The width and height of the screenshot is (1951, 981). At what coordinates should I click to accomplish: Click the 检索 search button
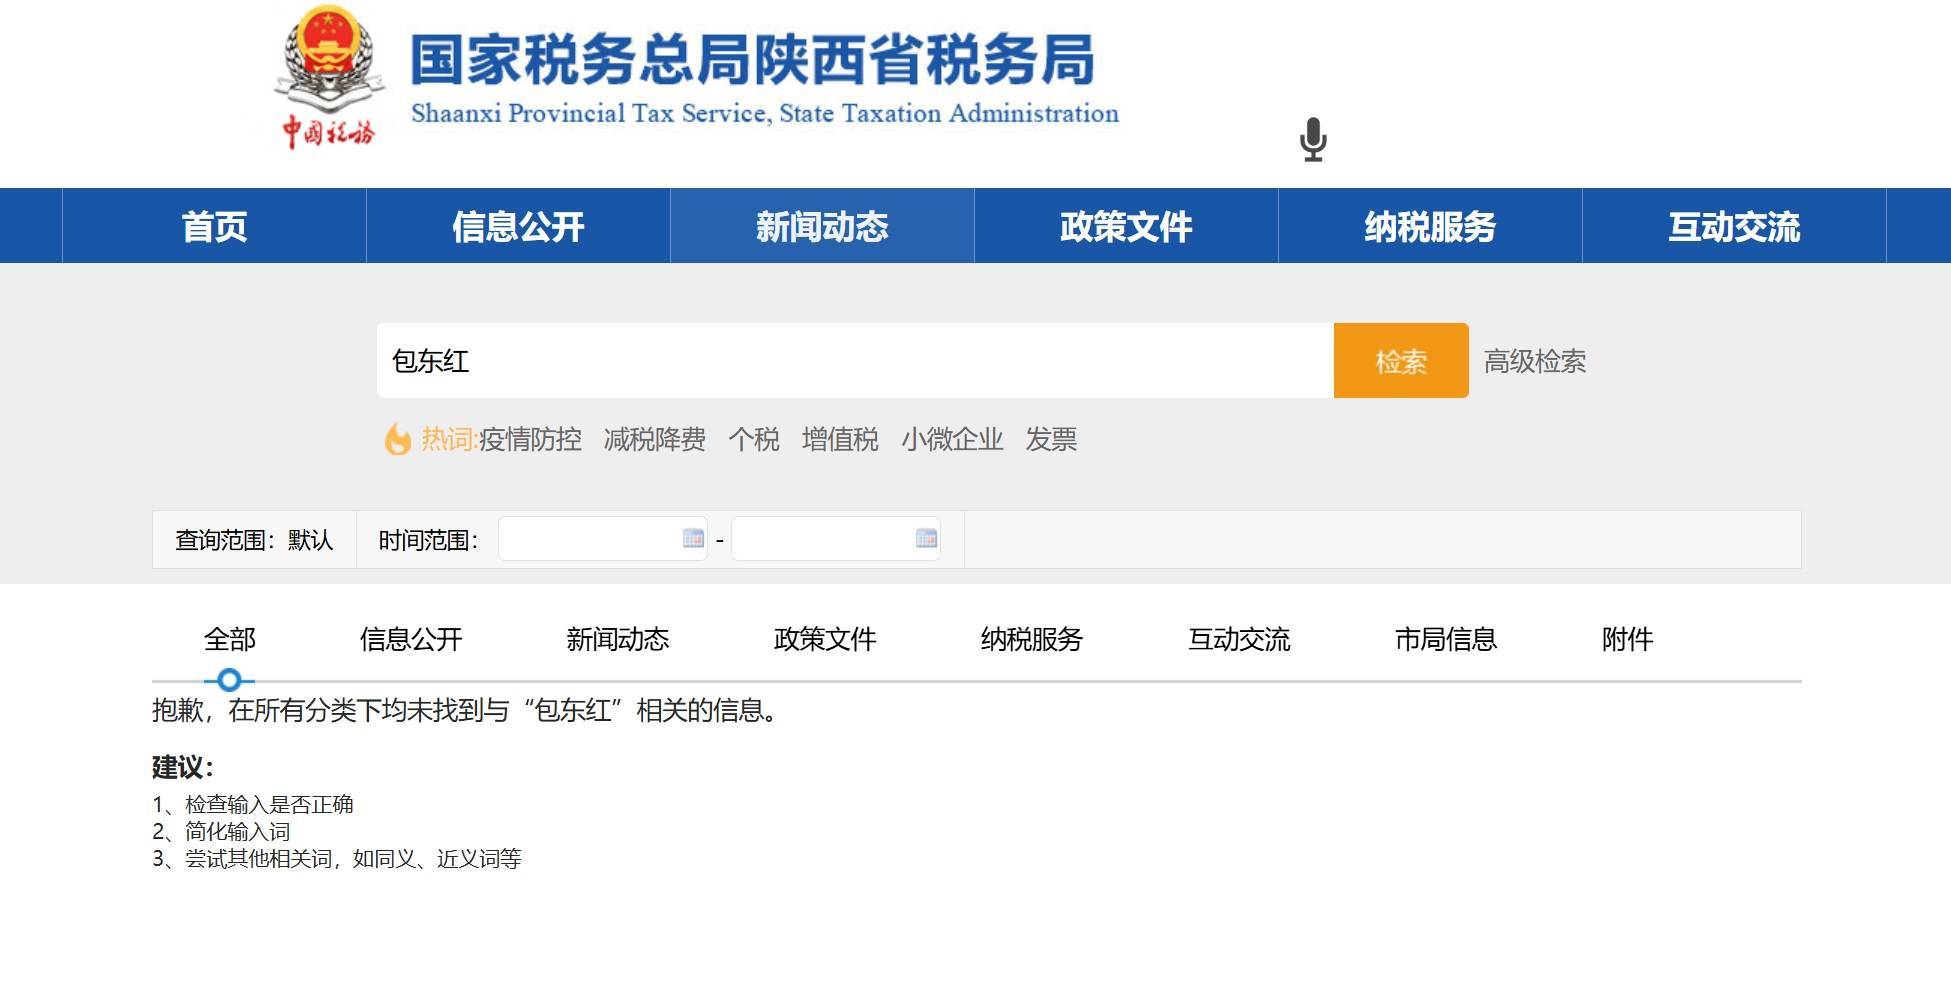coord(1400,362)
